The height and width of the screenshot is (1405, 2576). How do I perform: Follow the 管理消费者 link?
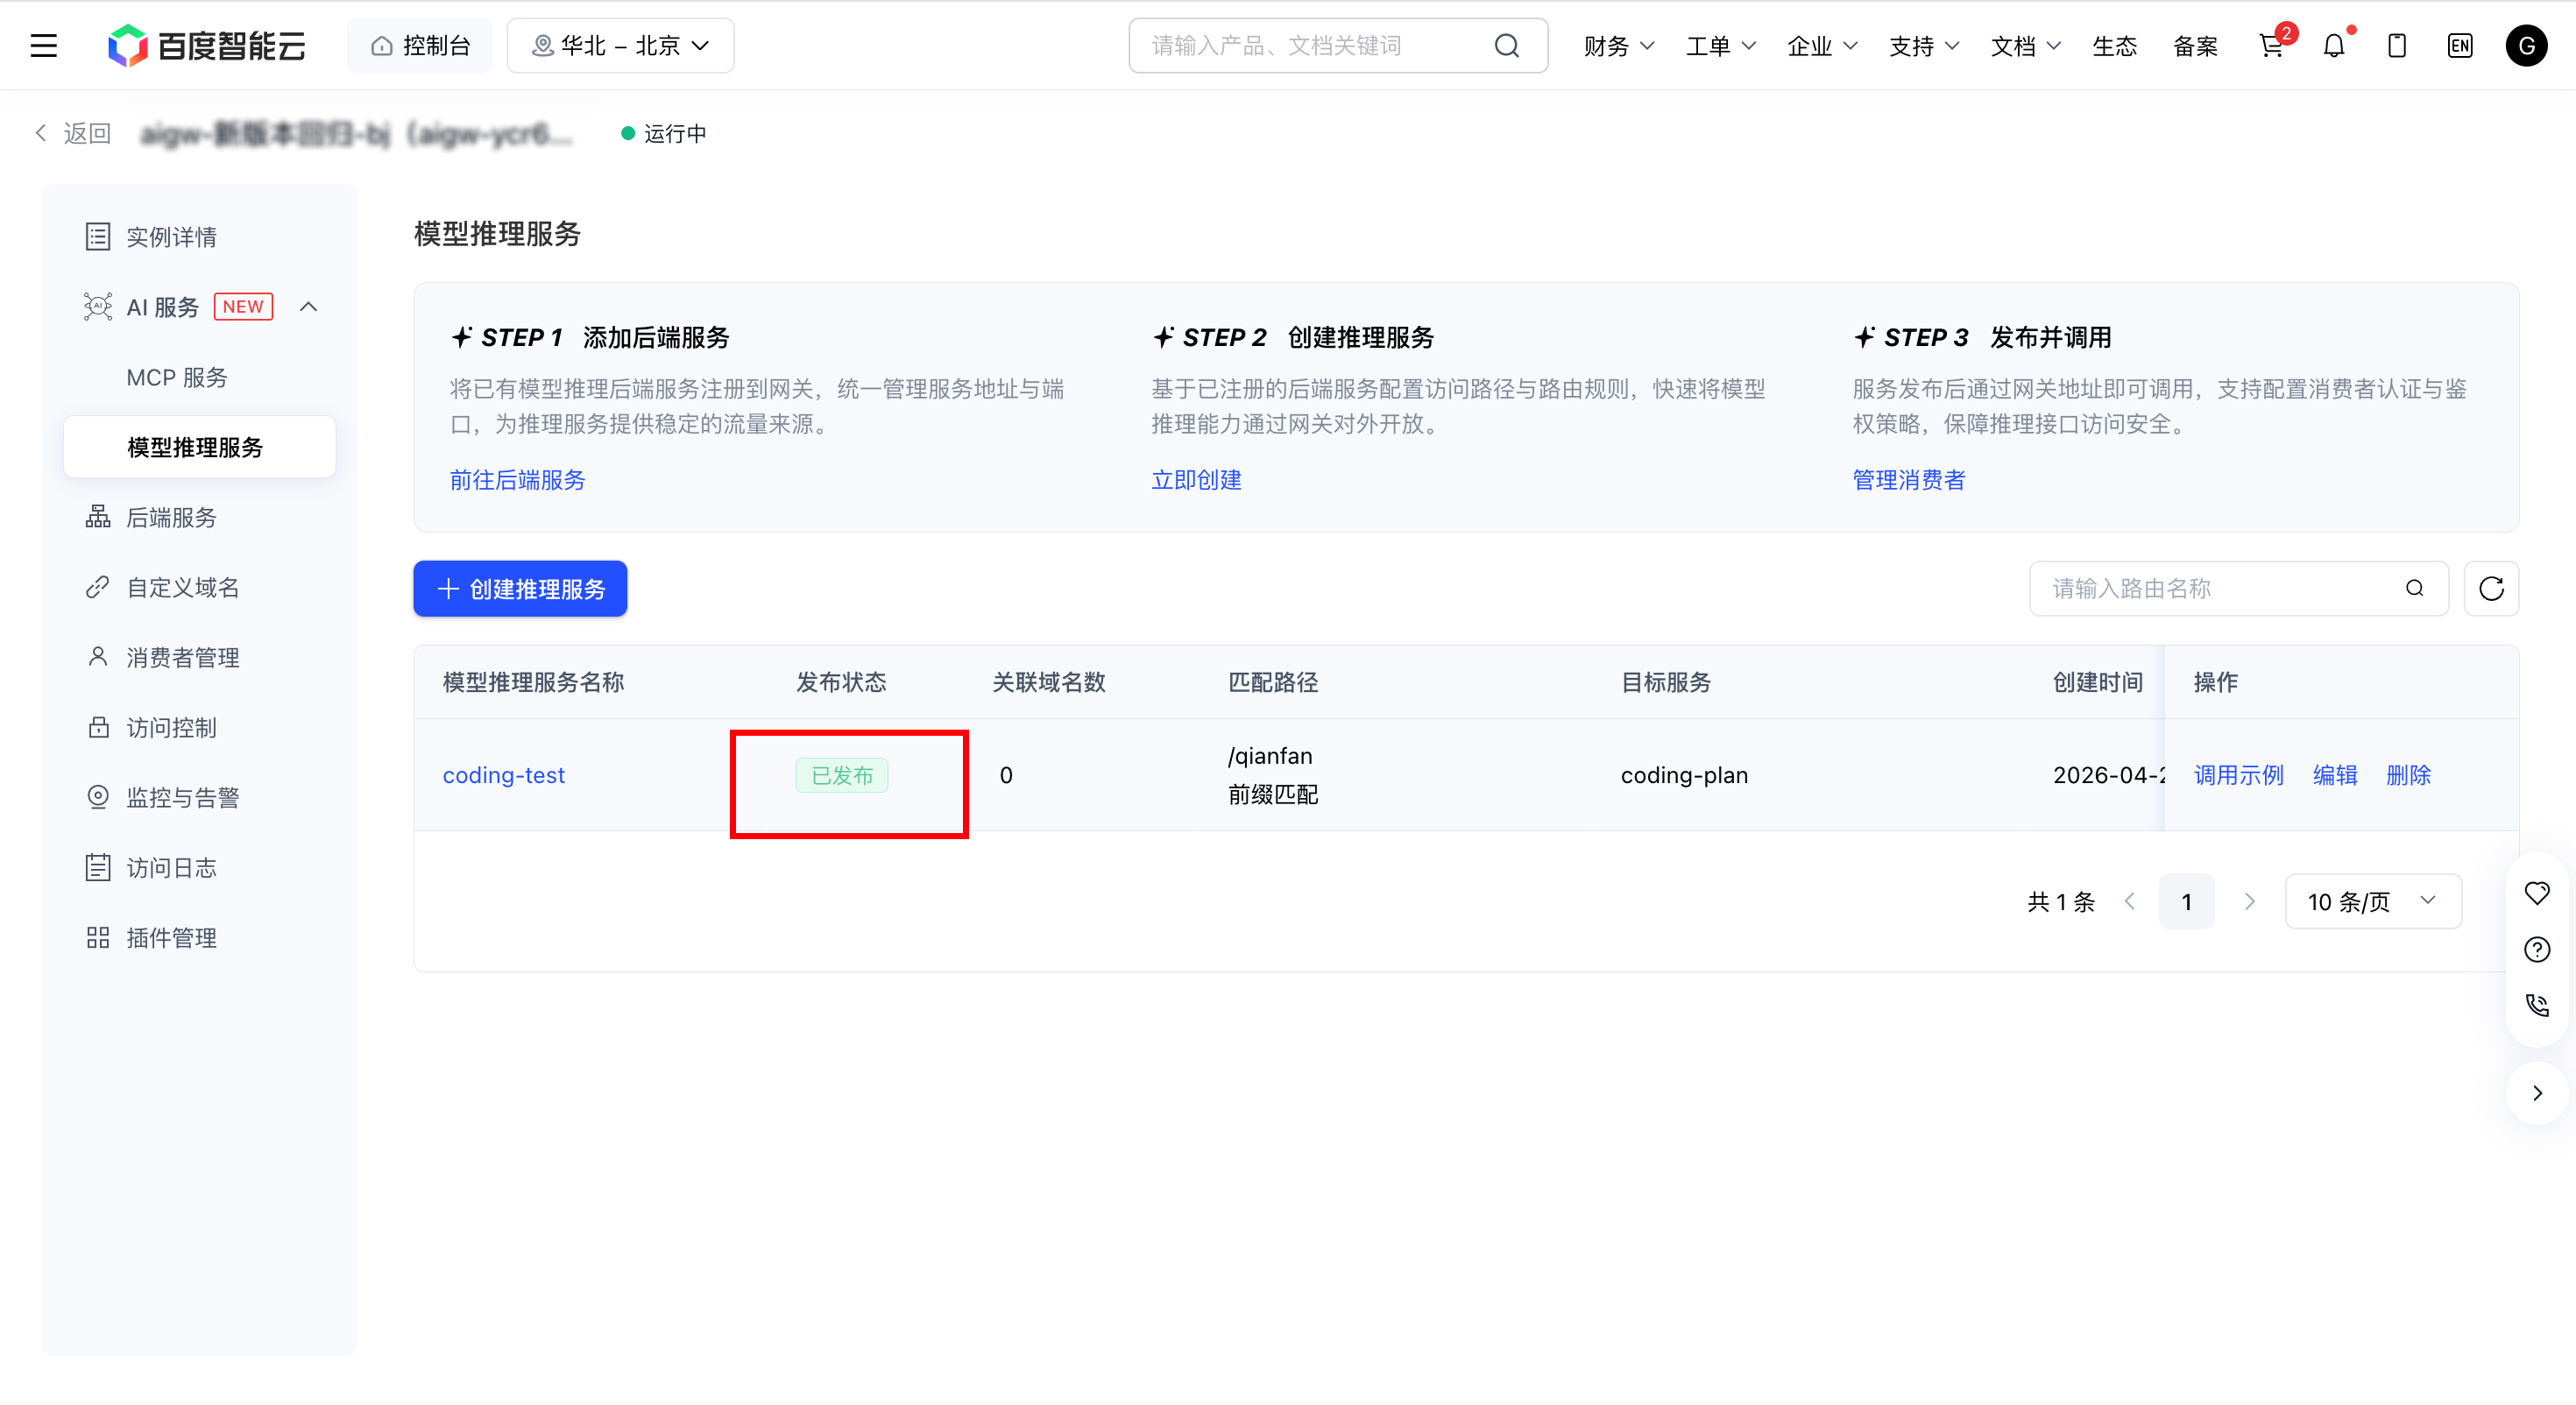click(1908, 480)
